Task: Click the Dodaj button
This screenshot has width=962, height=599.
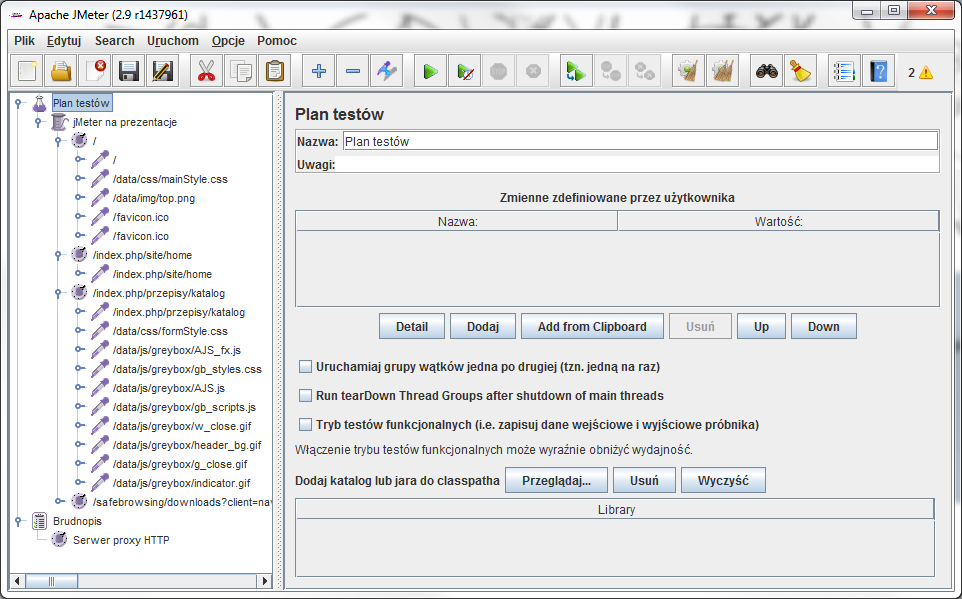Action: point(483,327)
